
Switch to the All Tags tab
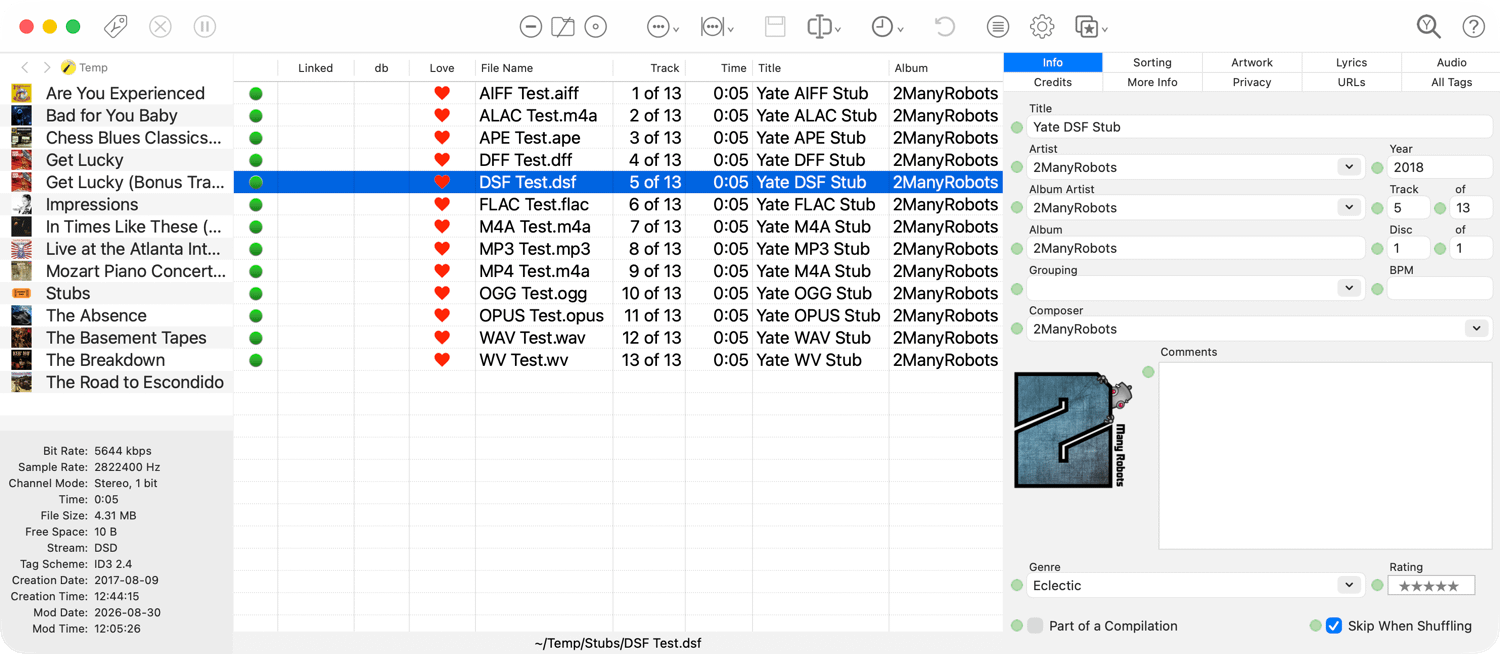click(1451, 82)
